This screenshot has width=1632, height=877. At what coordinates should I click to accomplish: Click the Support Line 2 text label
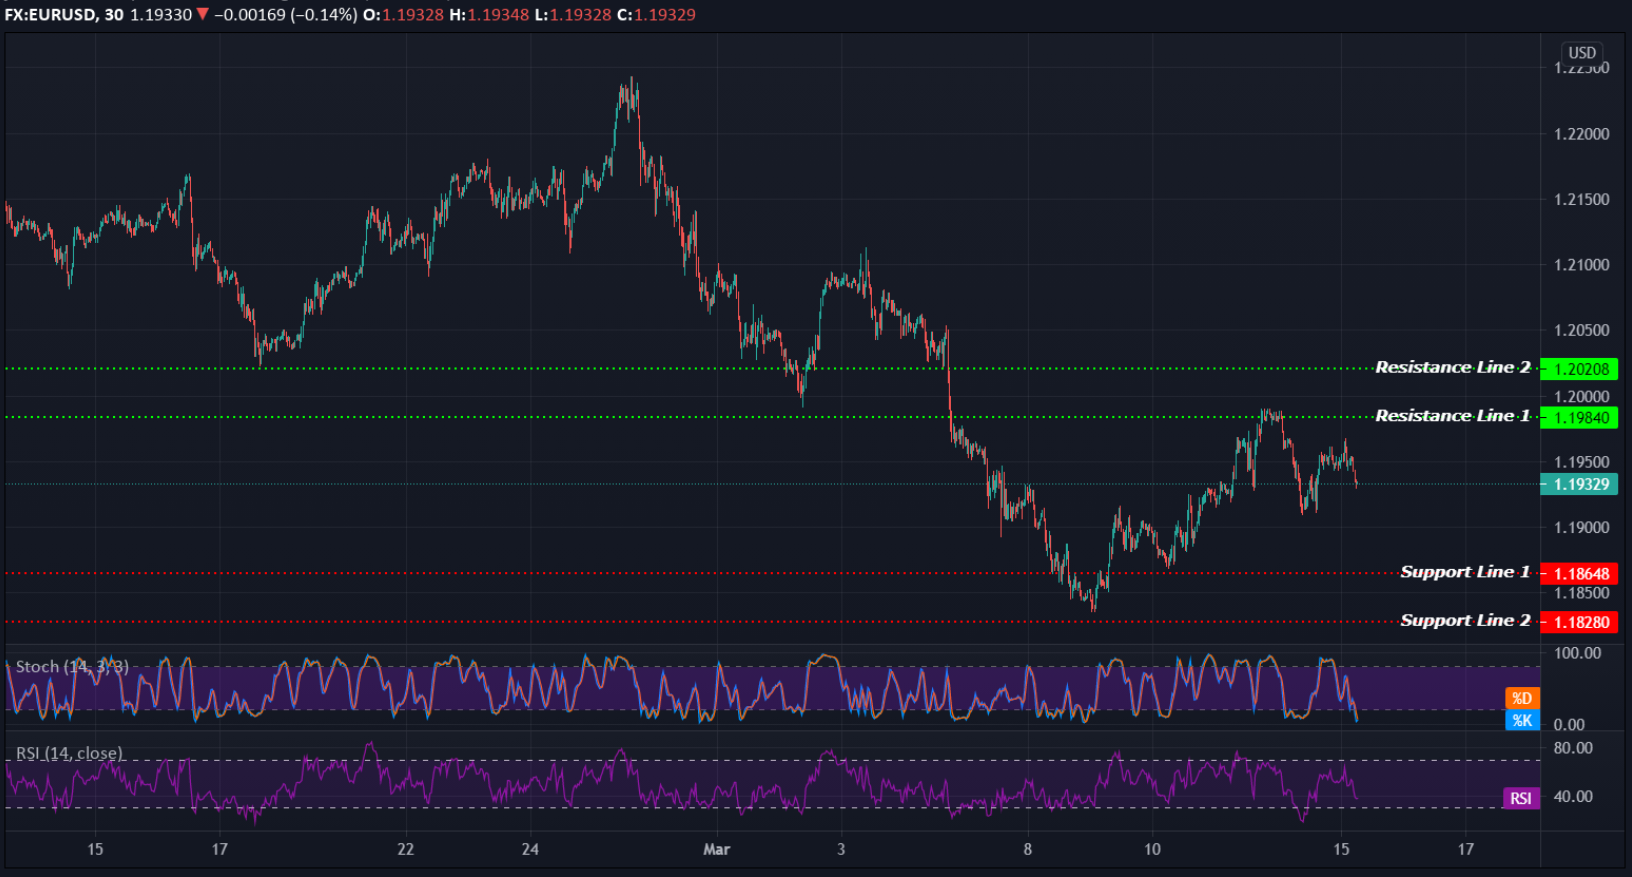point(1464,620)
